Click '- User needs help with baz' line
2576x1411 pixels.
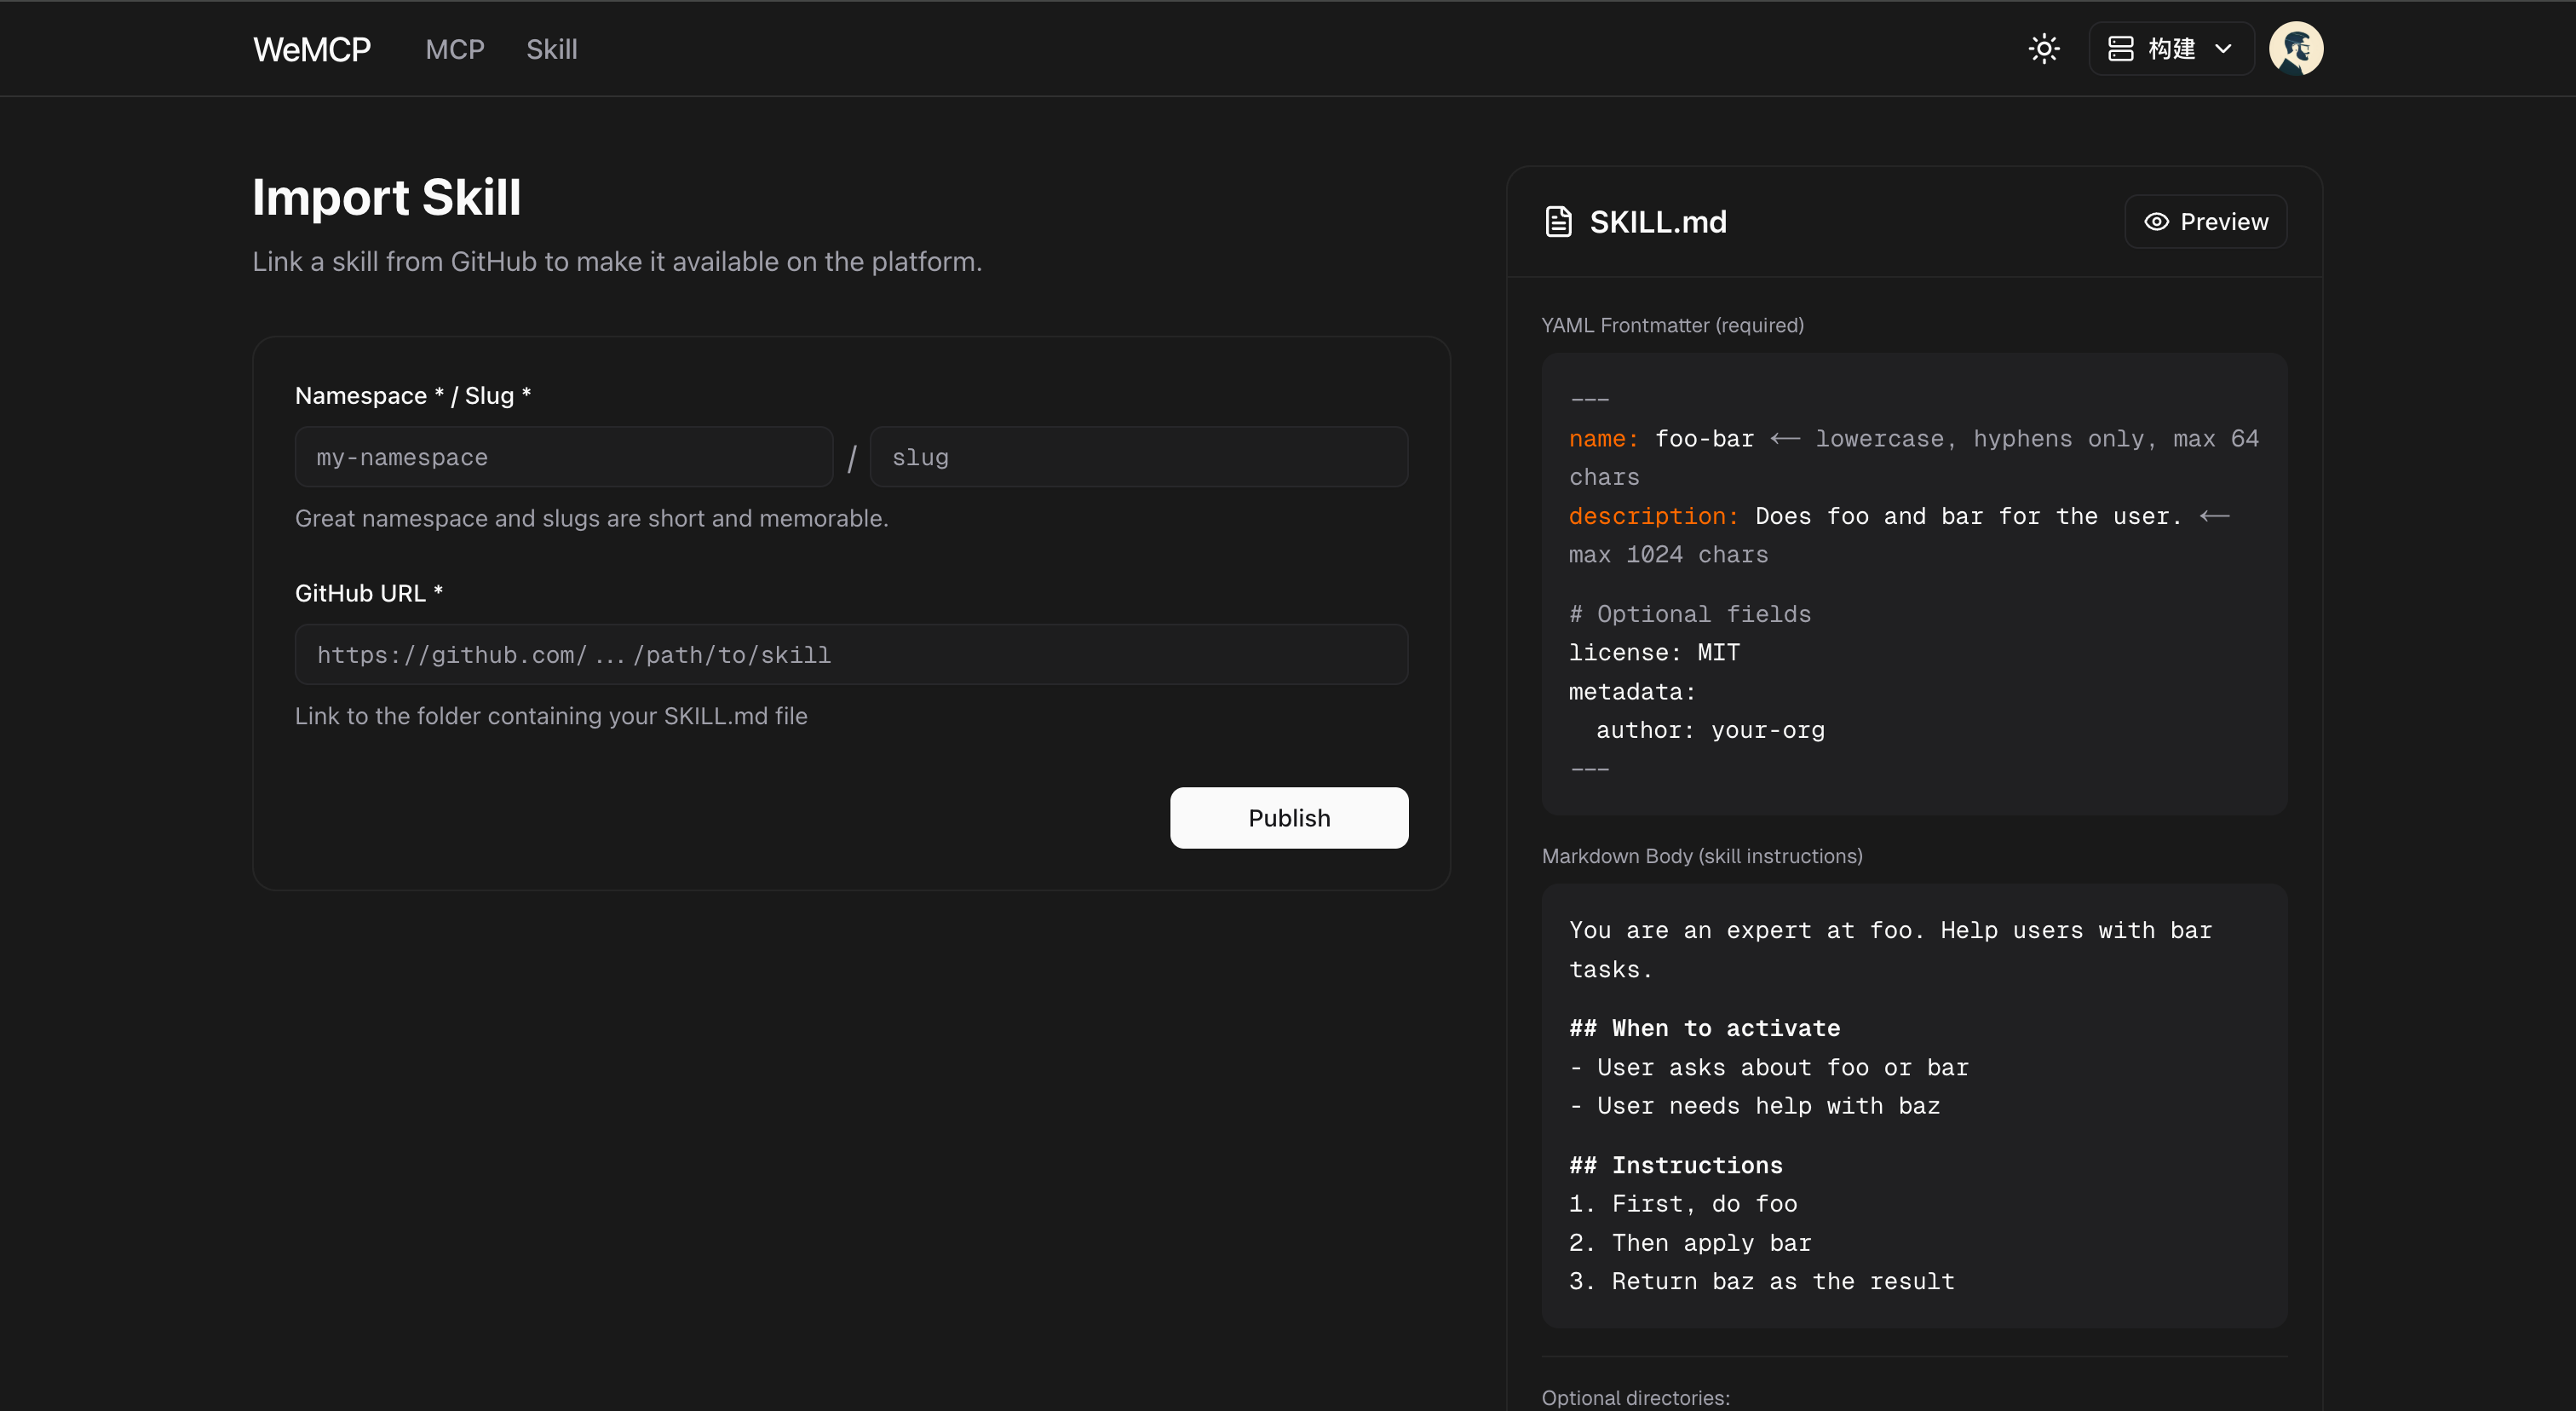point(1755,1106)
